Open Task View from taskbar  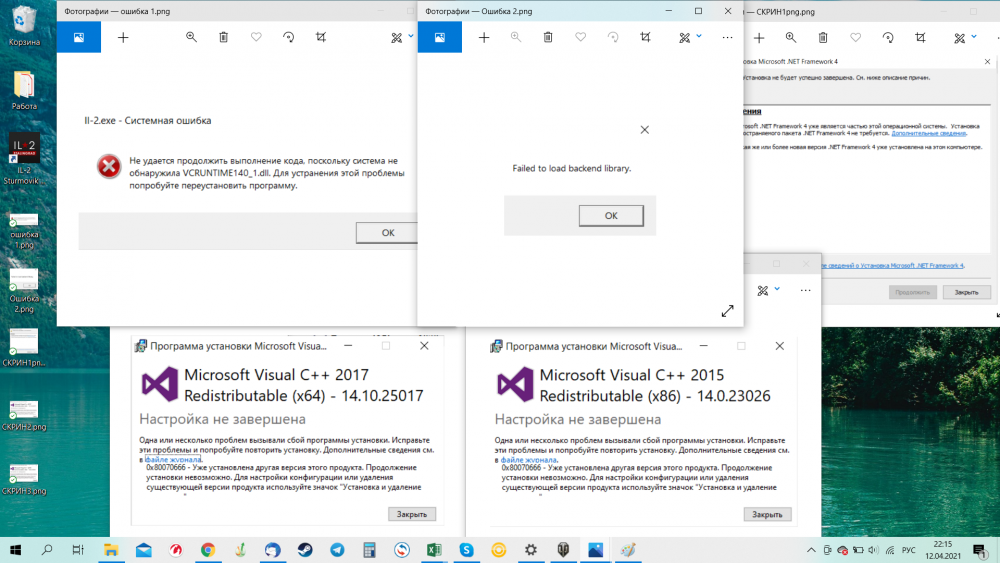tap(78, 550)
